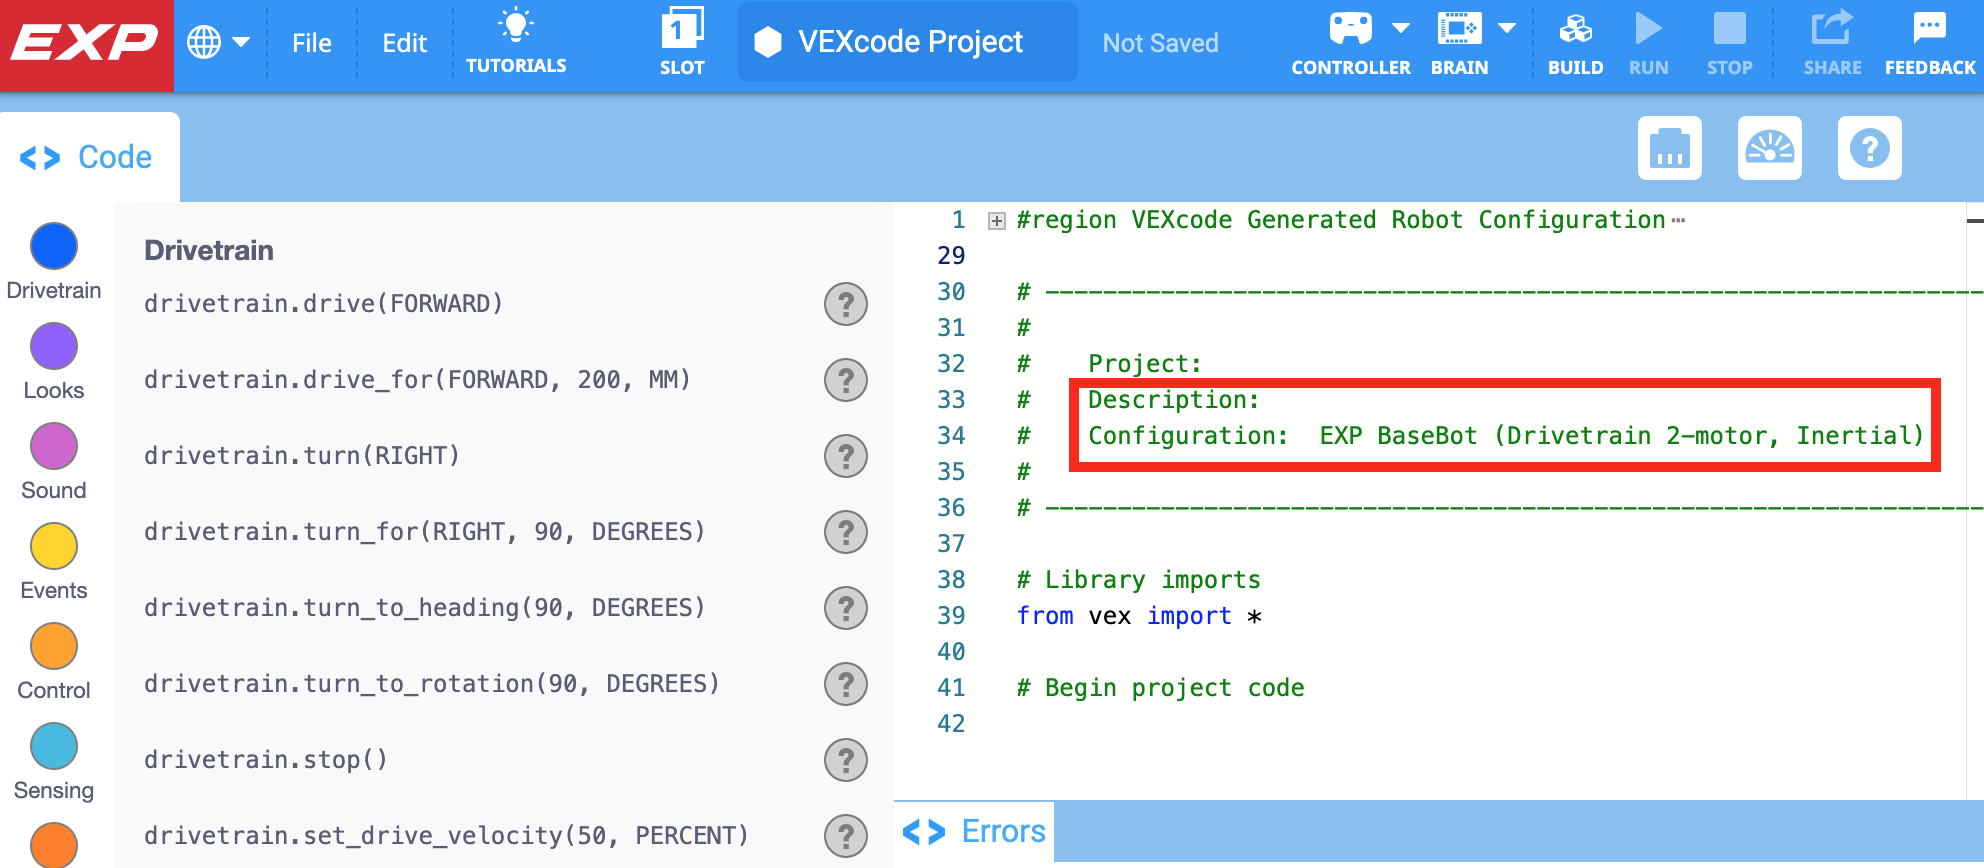Select the purple Looks category swatch

[x=54, y=346]
